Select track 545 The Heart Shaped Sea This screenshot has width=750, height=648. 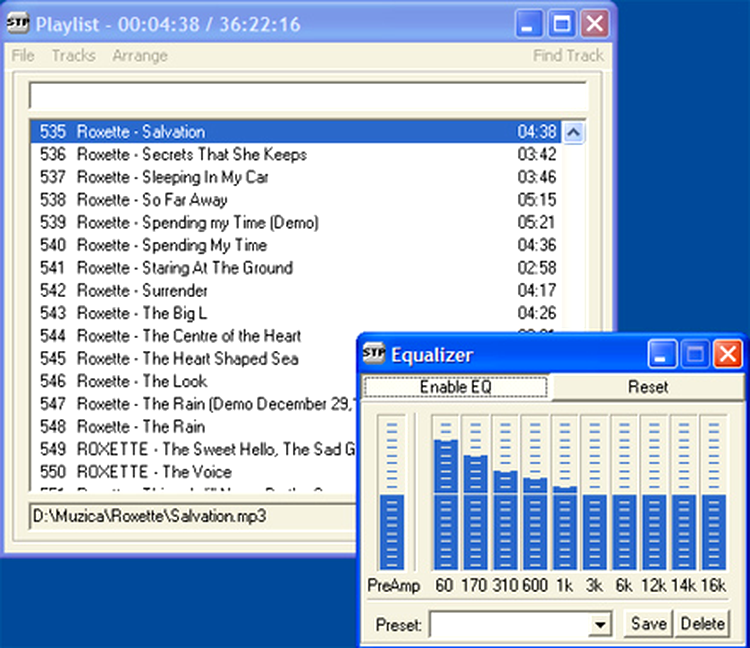coord(194,358)
